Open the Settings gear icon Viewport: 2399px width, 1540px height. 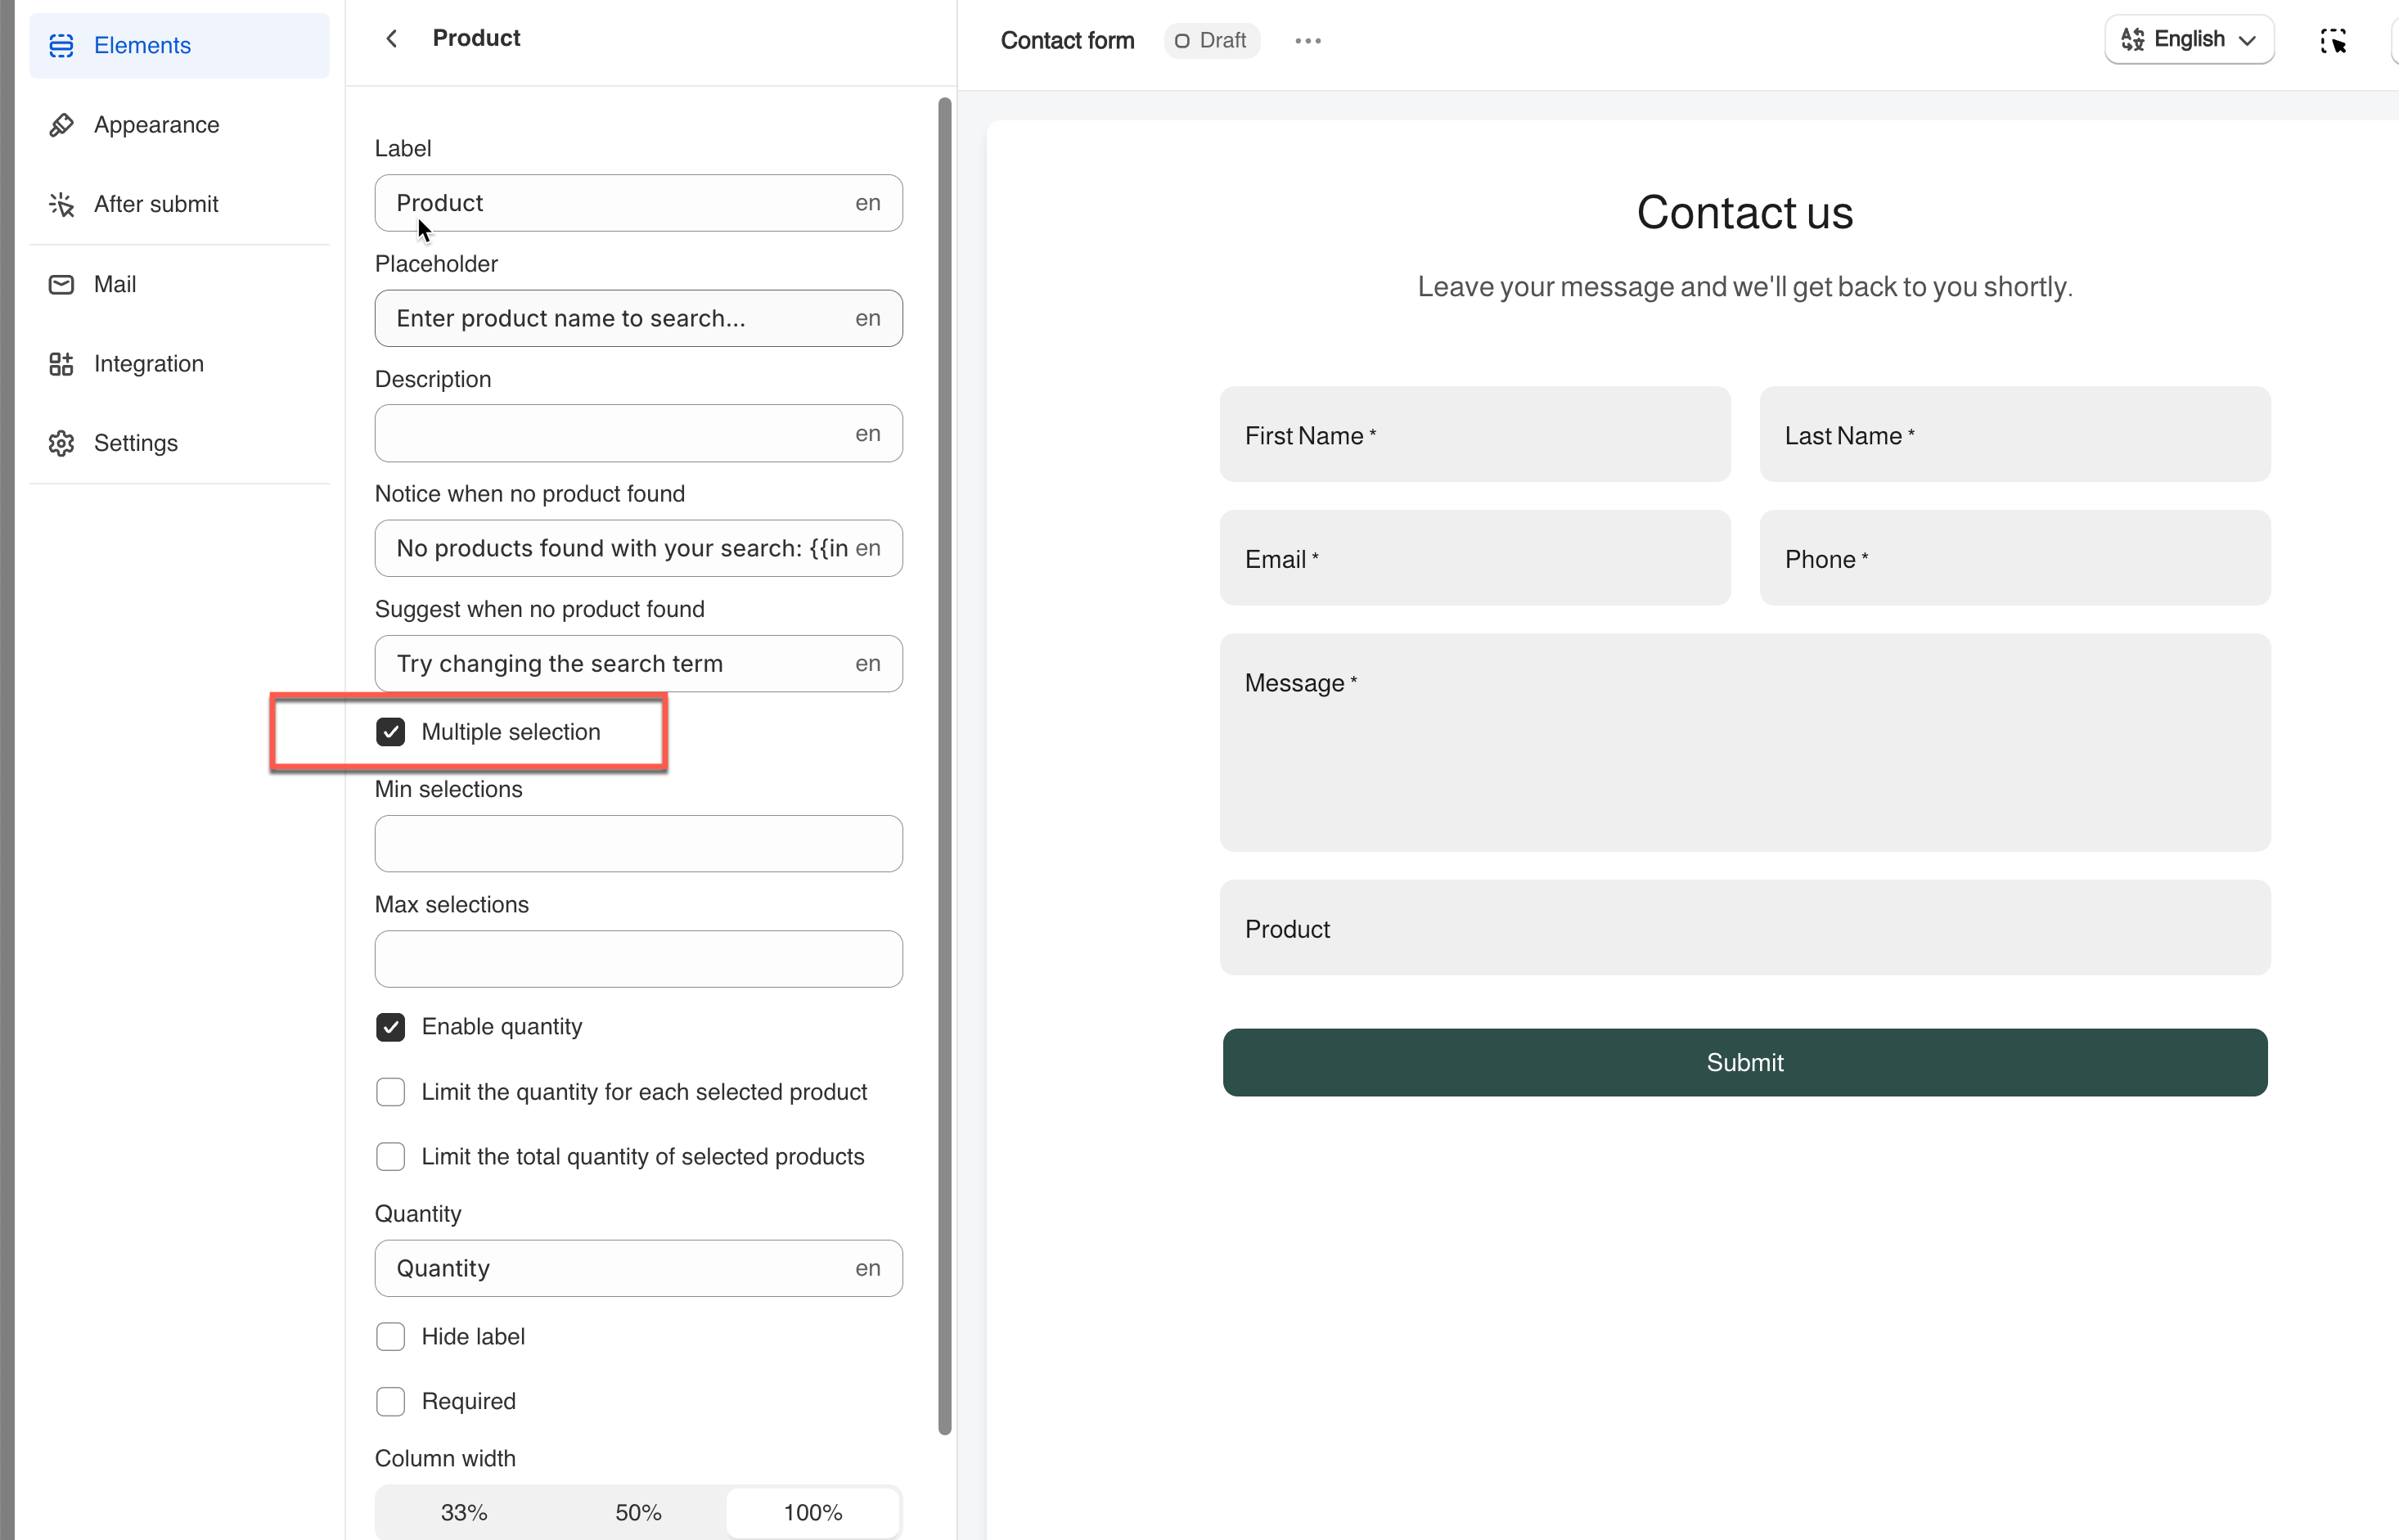coord(61,443)
